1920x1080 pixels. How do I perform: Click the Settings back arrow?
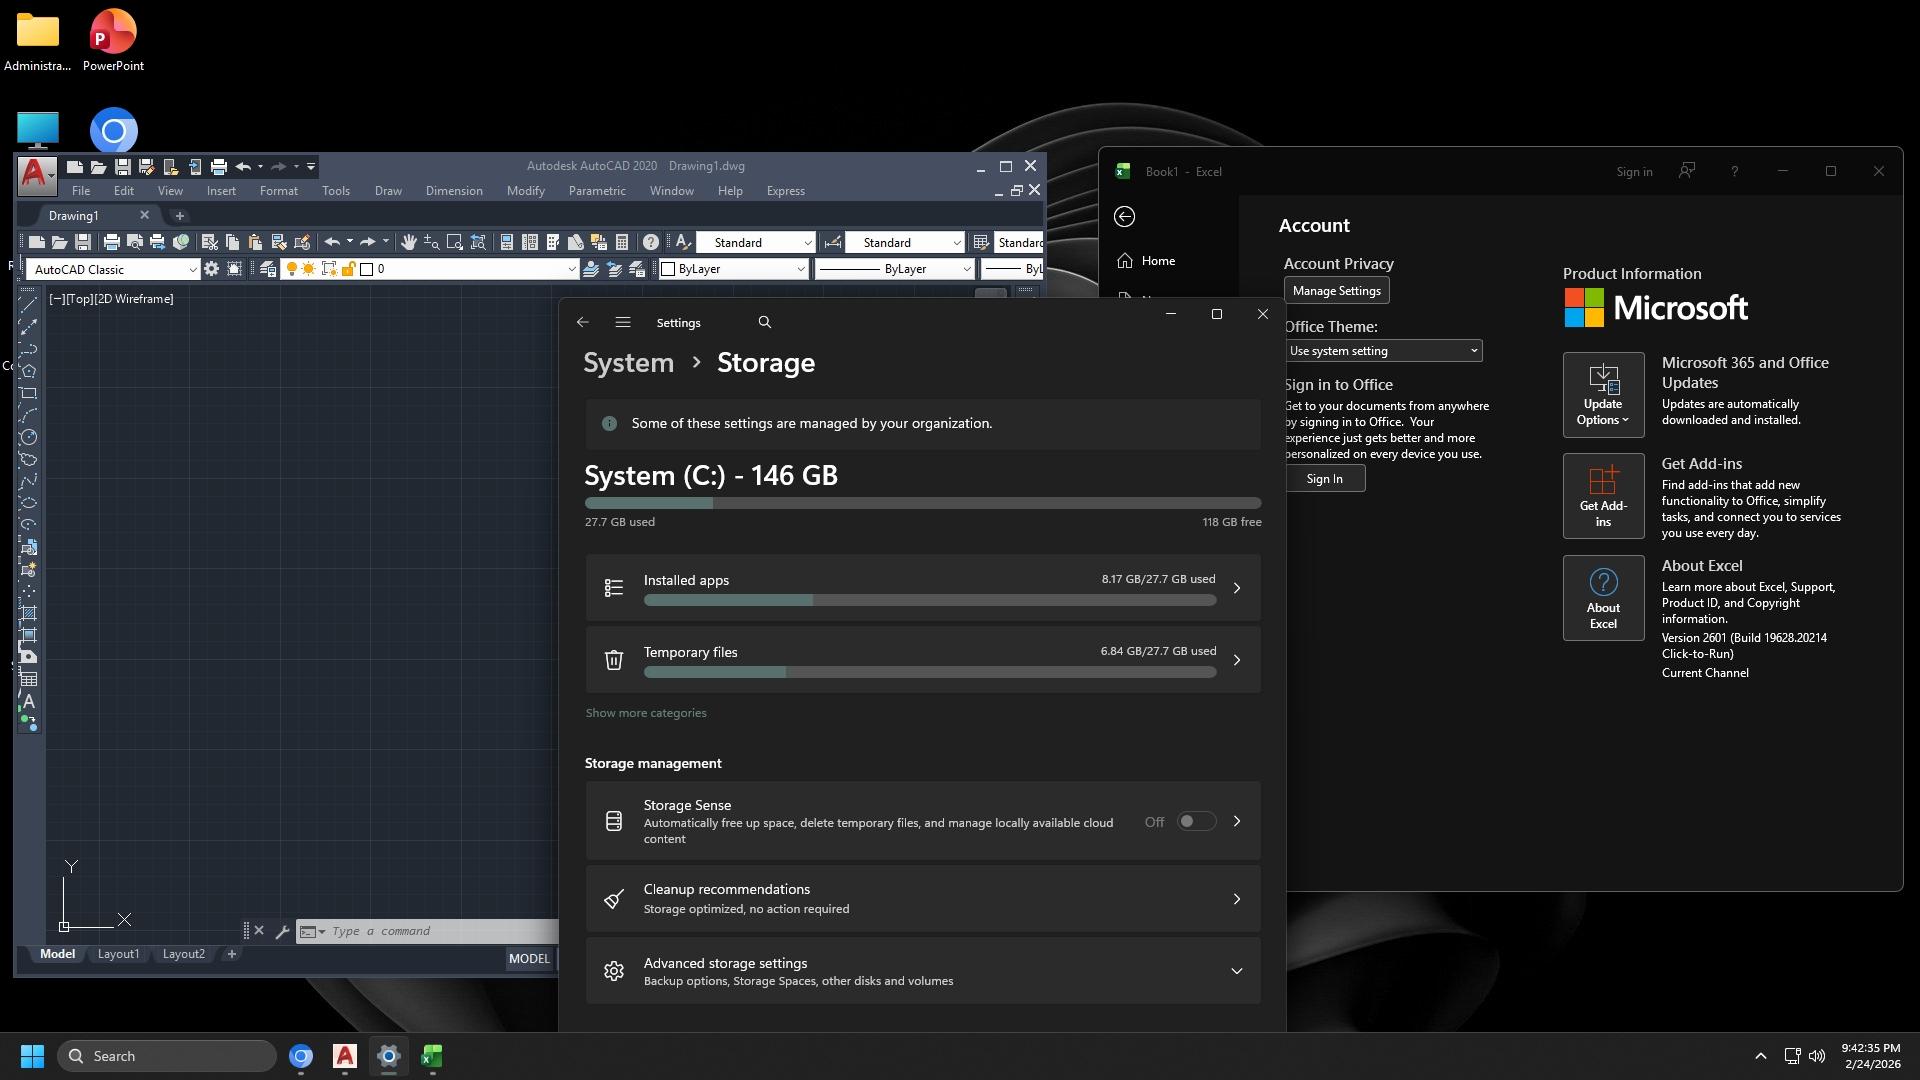click(583, 322)
